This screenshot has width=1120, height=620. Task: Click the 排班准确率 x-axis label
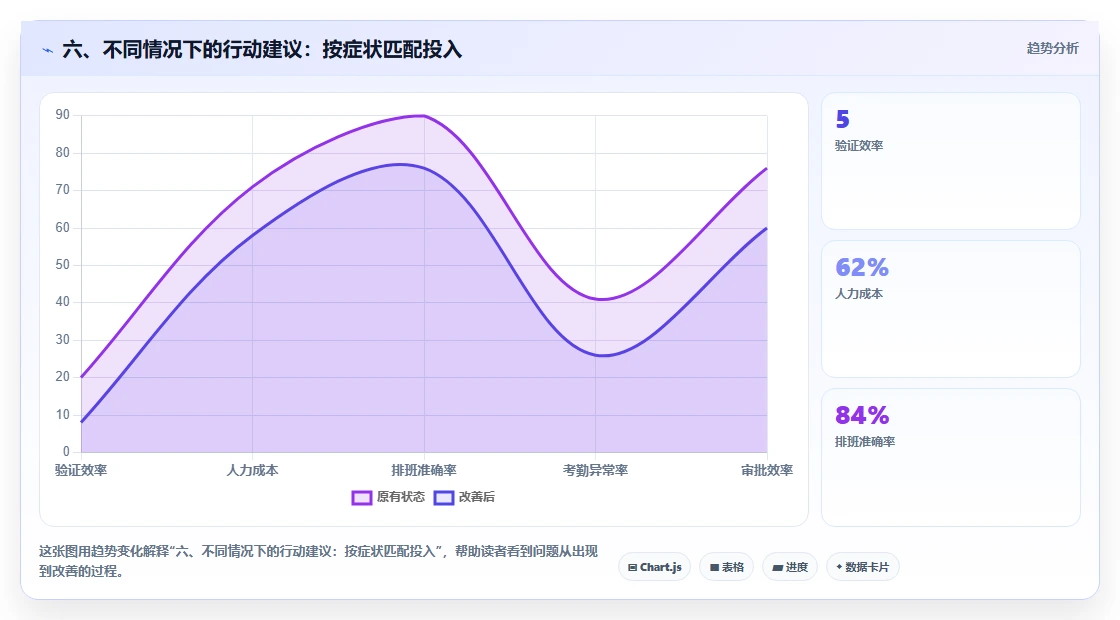click(424, 471)
